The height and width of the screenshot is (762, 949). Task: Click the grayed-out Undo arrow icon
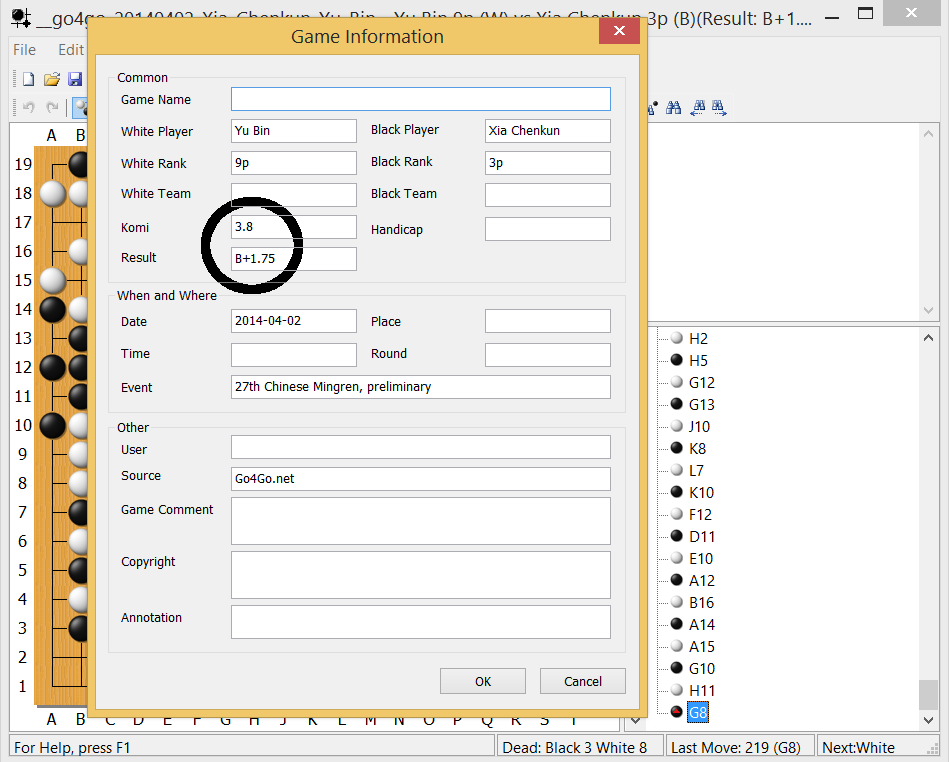(x=28, y=108)
